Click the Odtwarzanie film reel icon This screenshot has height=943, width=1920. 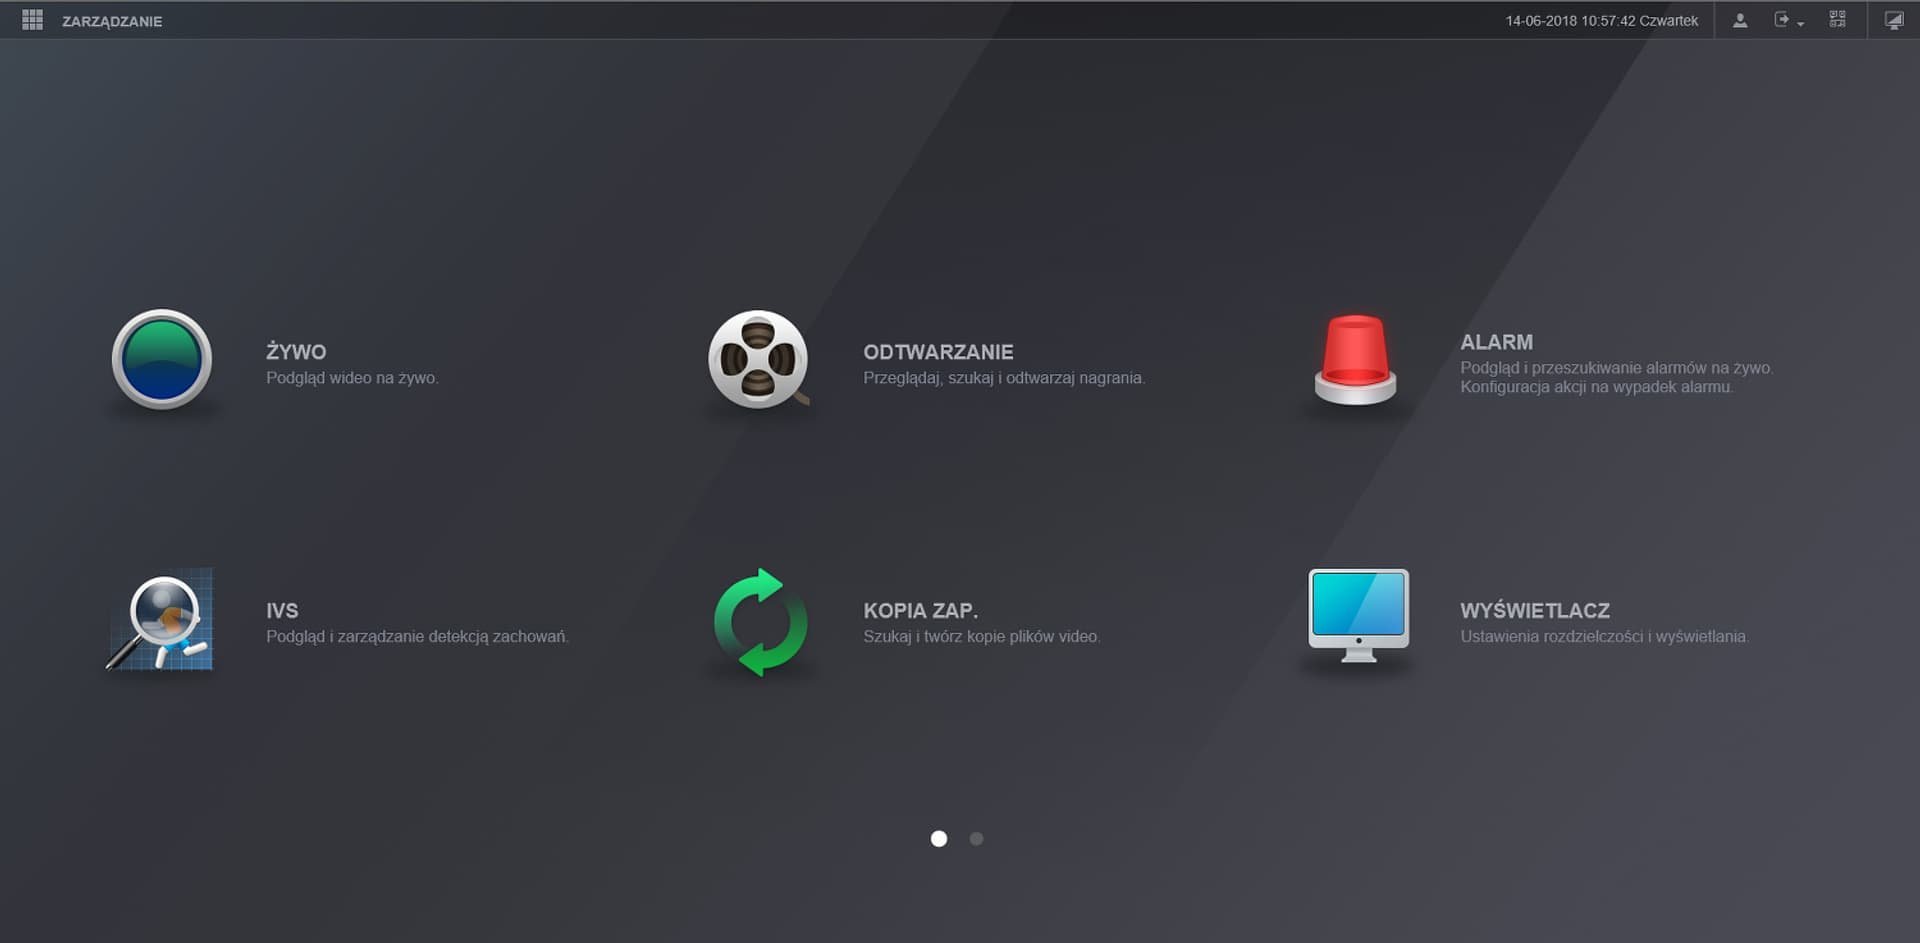[757, 359]
